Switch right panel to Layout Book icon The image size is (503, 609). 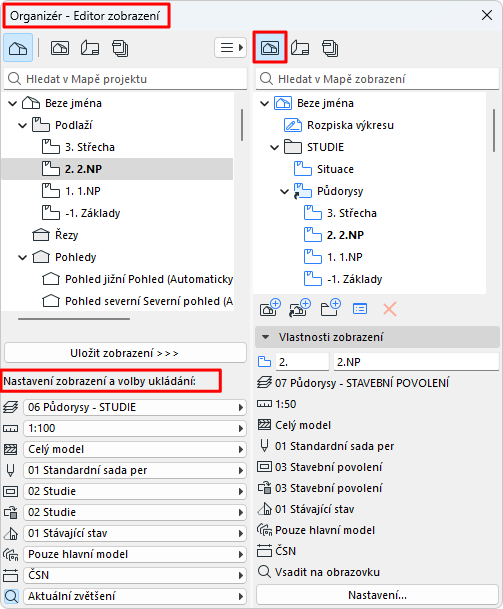pyautogui.click(x=300, y=48)
